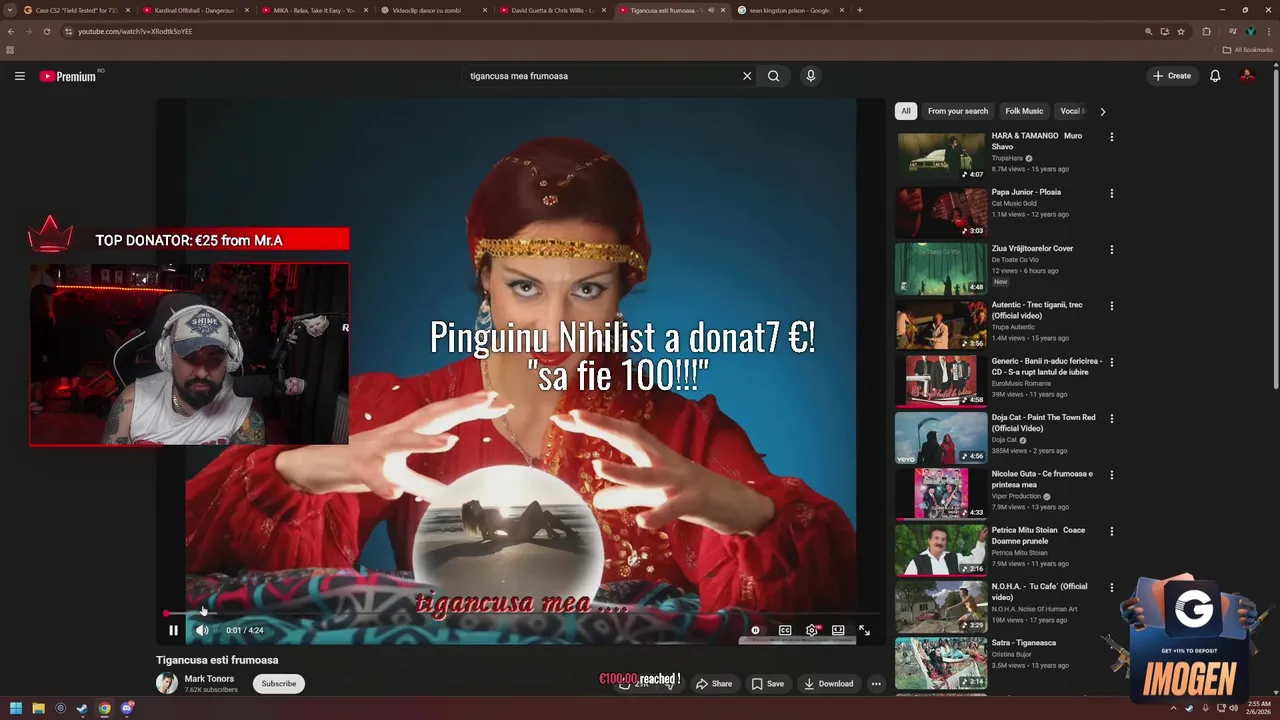This screenshot has width=1280, height=720.
Task: Select the From your search chip
Action: (x=957, y=111)
